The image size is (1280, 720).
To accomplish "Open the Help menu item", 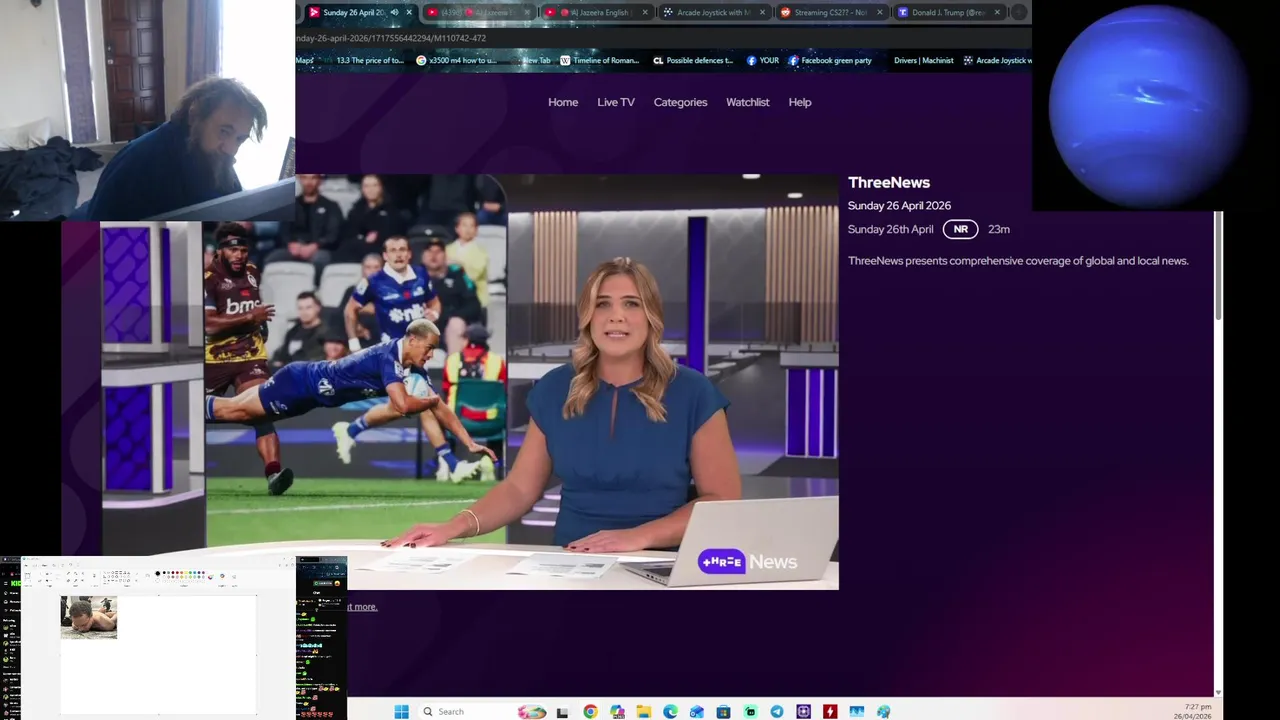I will (799, 102).
